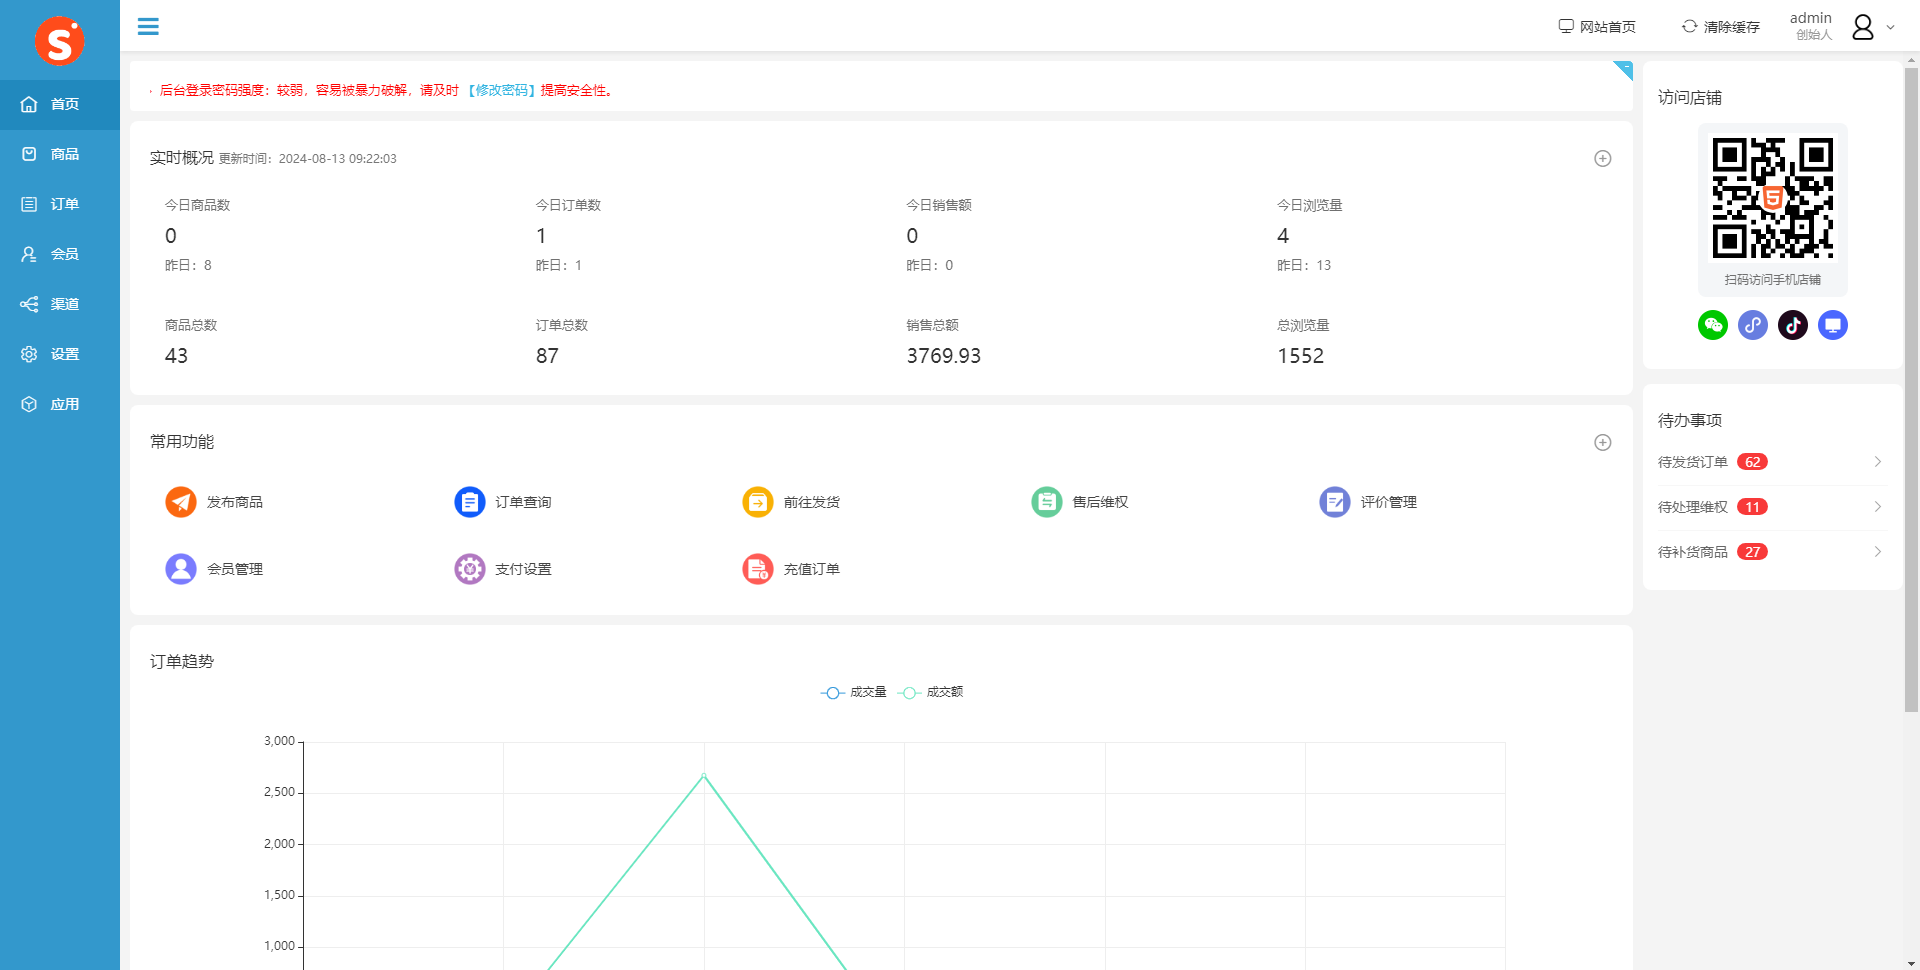Click chevron arrow beside 待处理维权
The width and height of the screenshot is (1920, 970).
tap(1877, 507)
